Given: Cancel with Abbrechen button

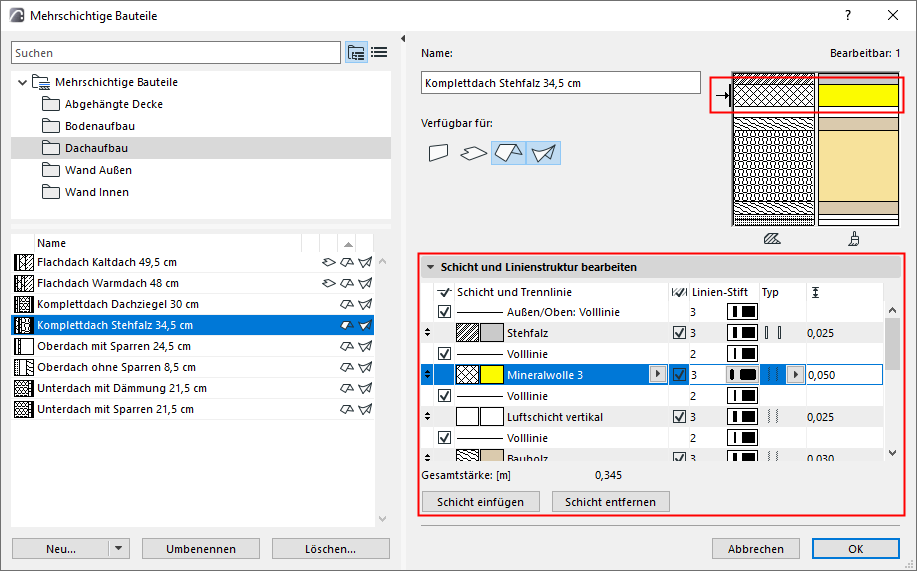Looking at the screenshot, I should pos(756,549).
